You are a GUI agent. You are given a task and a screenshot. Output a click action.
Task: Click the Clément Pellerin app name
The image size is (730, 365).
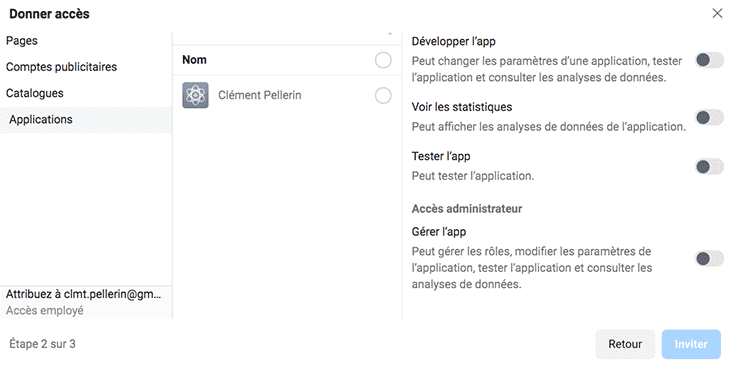[260, 95]
